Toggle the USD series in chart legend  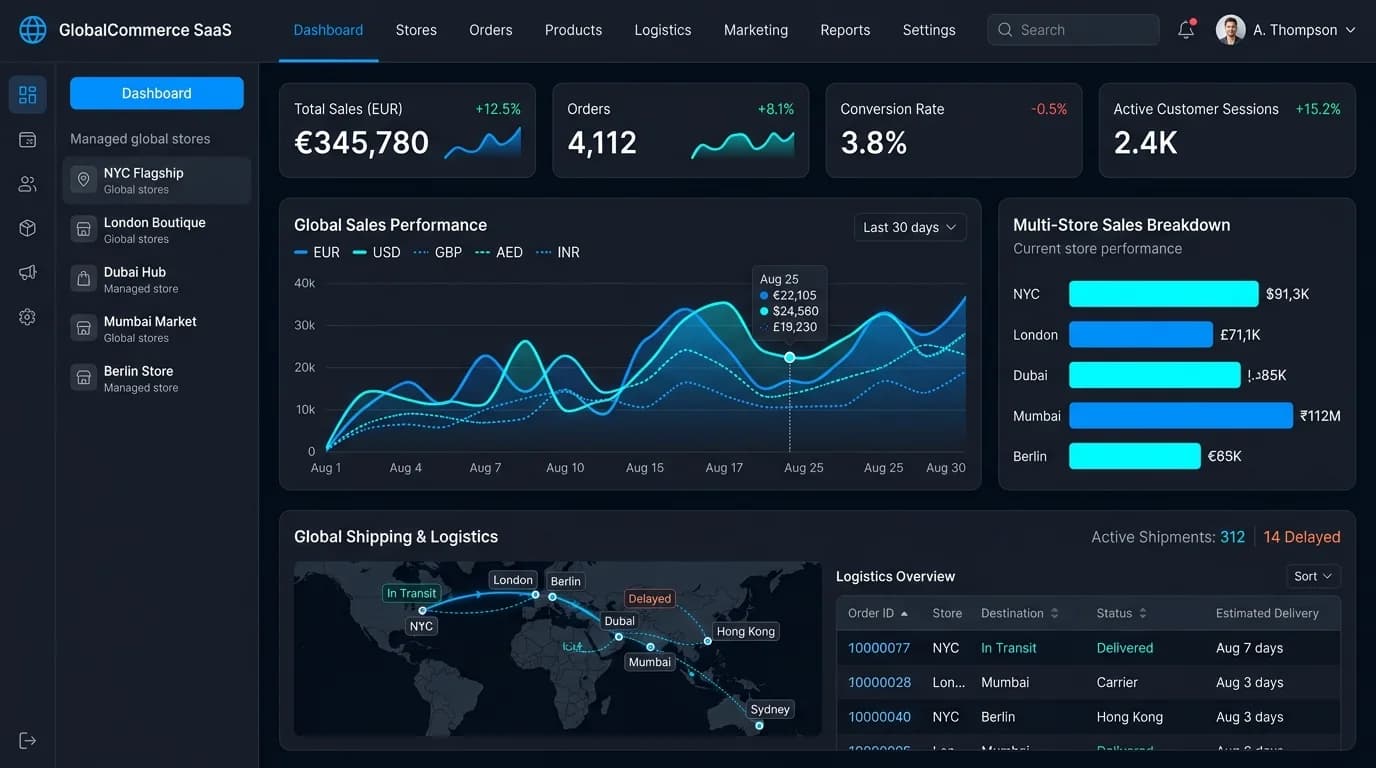coord(377,253)
